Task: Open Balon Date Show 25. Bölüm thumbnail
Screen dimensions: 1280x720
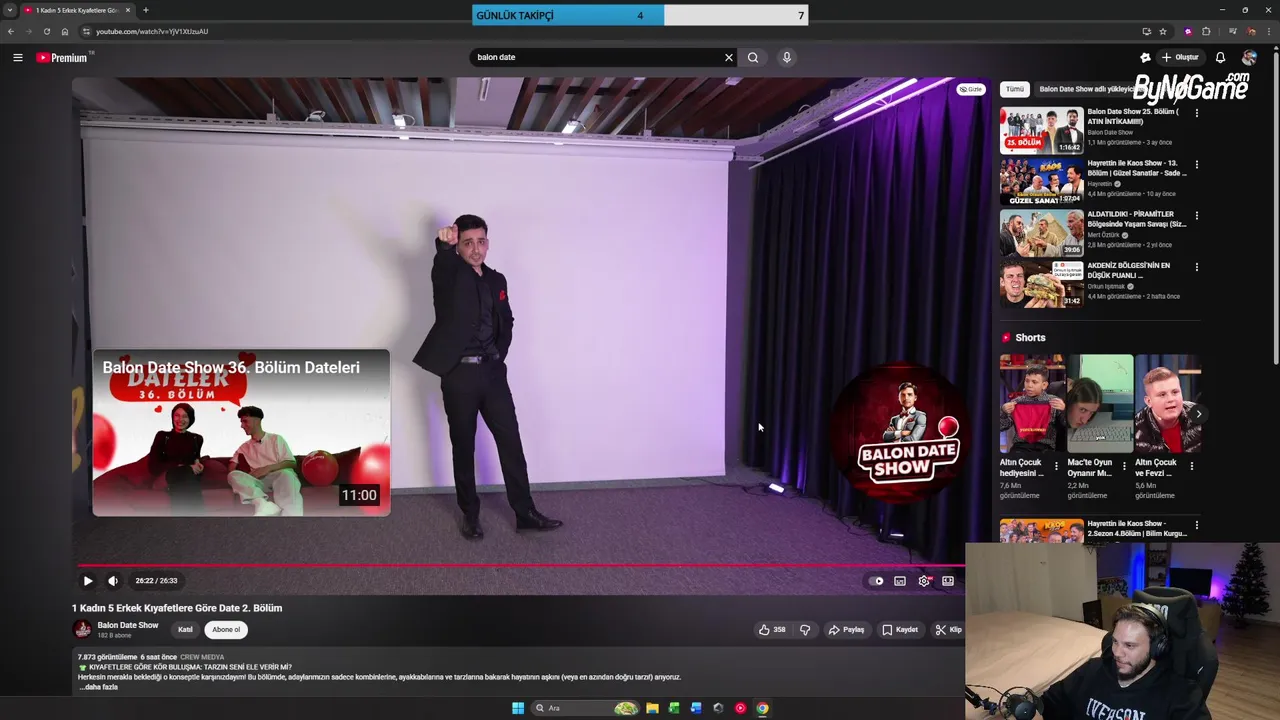Action: click(1041, 130)
